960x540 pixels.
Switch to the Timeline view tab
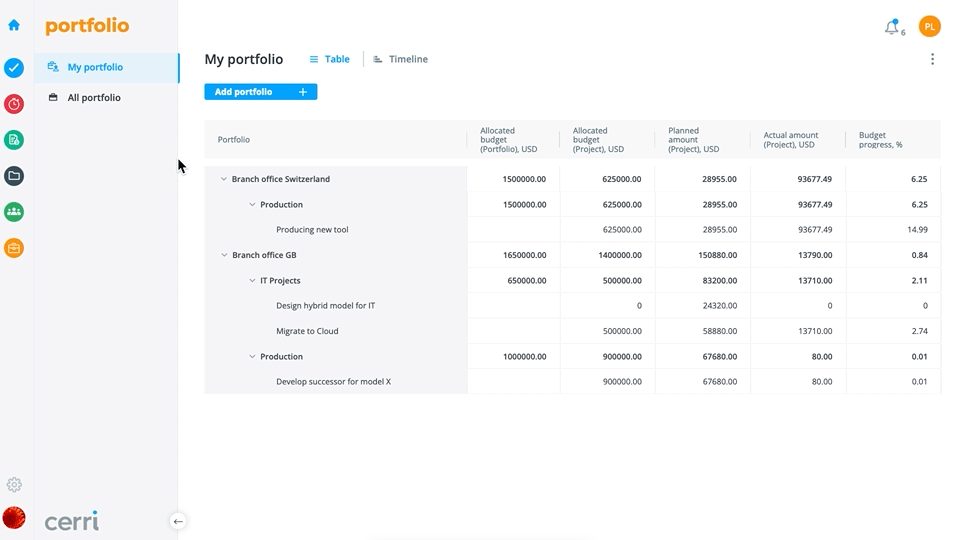(400, 59)
